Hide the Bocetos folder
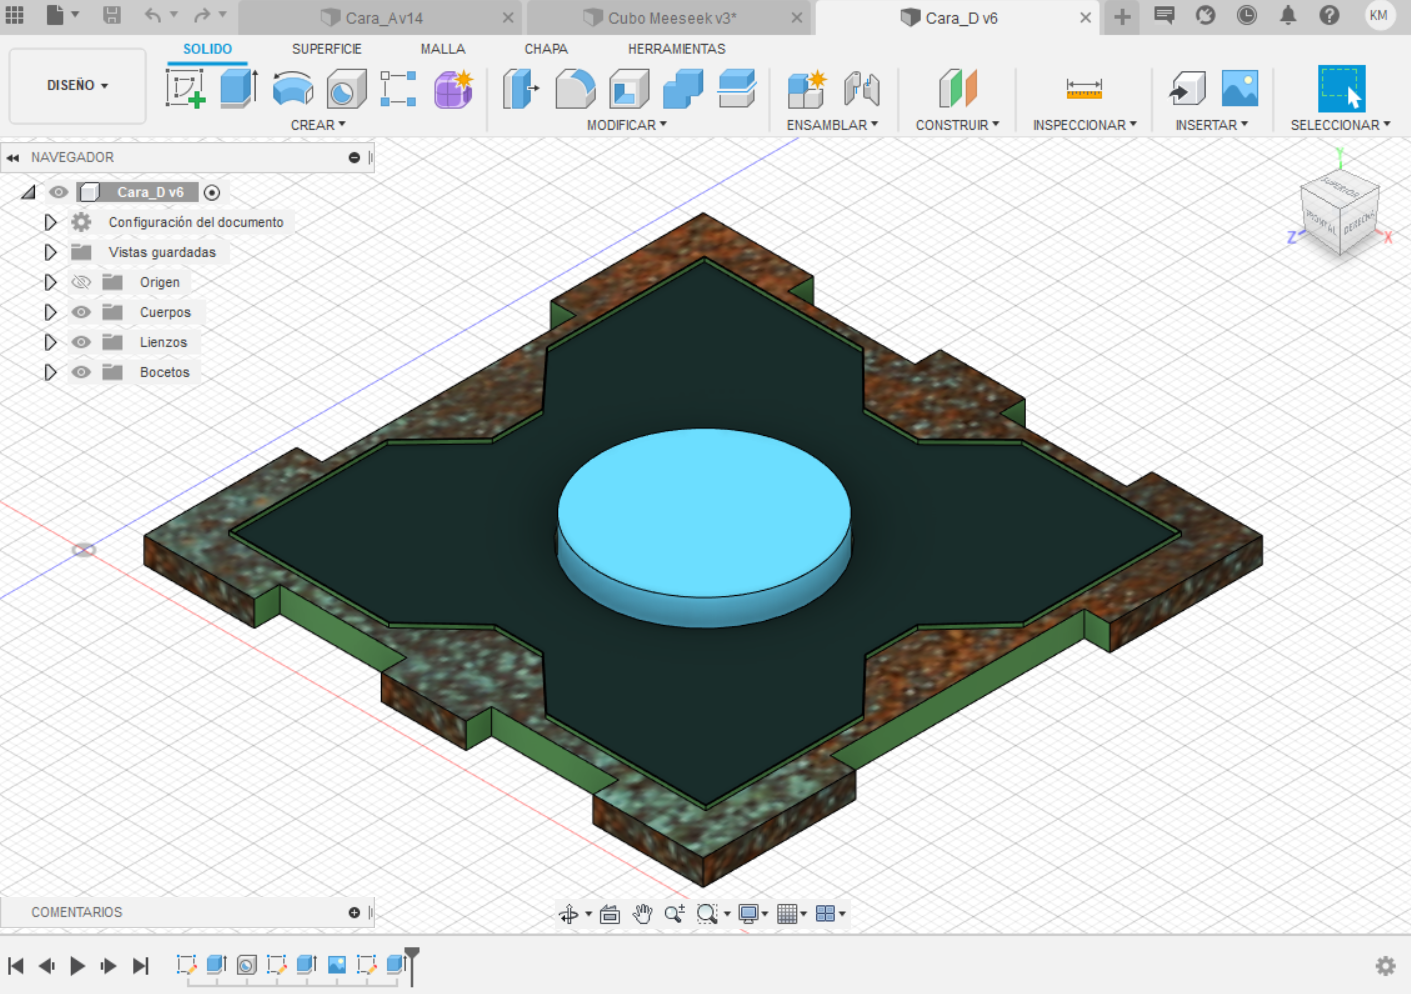Image resolution: width=1411 pixels, height=994 pixels. (81, 372)
